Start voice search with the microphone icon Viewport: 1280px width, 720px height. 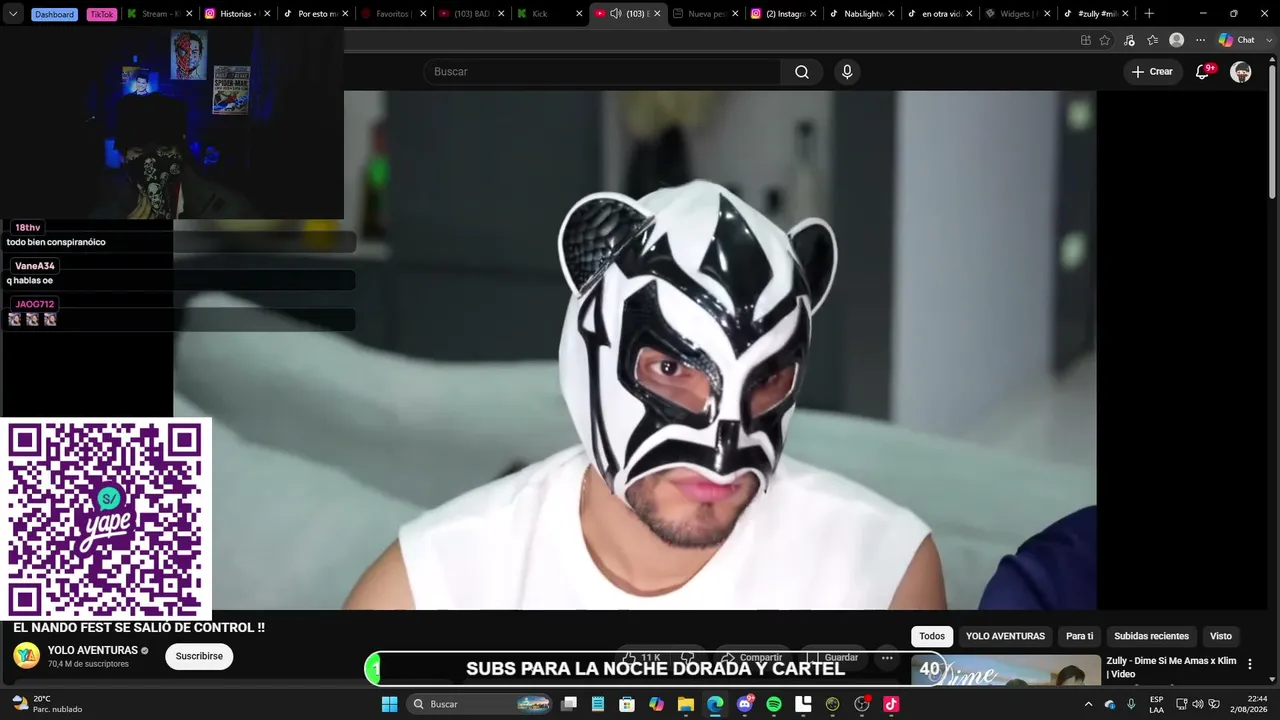847,72
